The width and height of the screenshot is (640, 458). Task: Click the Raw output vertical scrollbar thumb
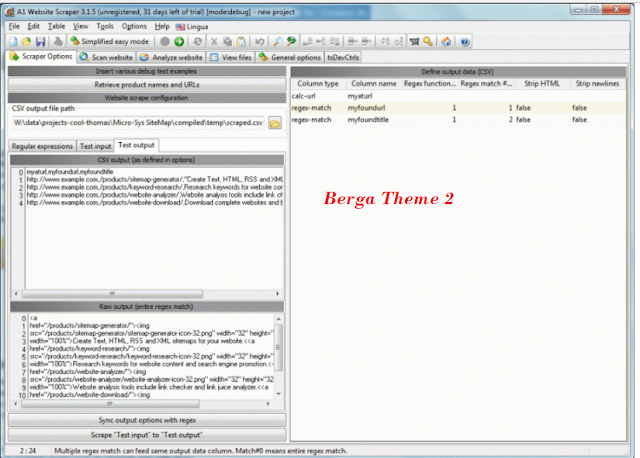pos(278,347)
